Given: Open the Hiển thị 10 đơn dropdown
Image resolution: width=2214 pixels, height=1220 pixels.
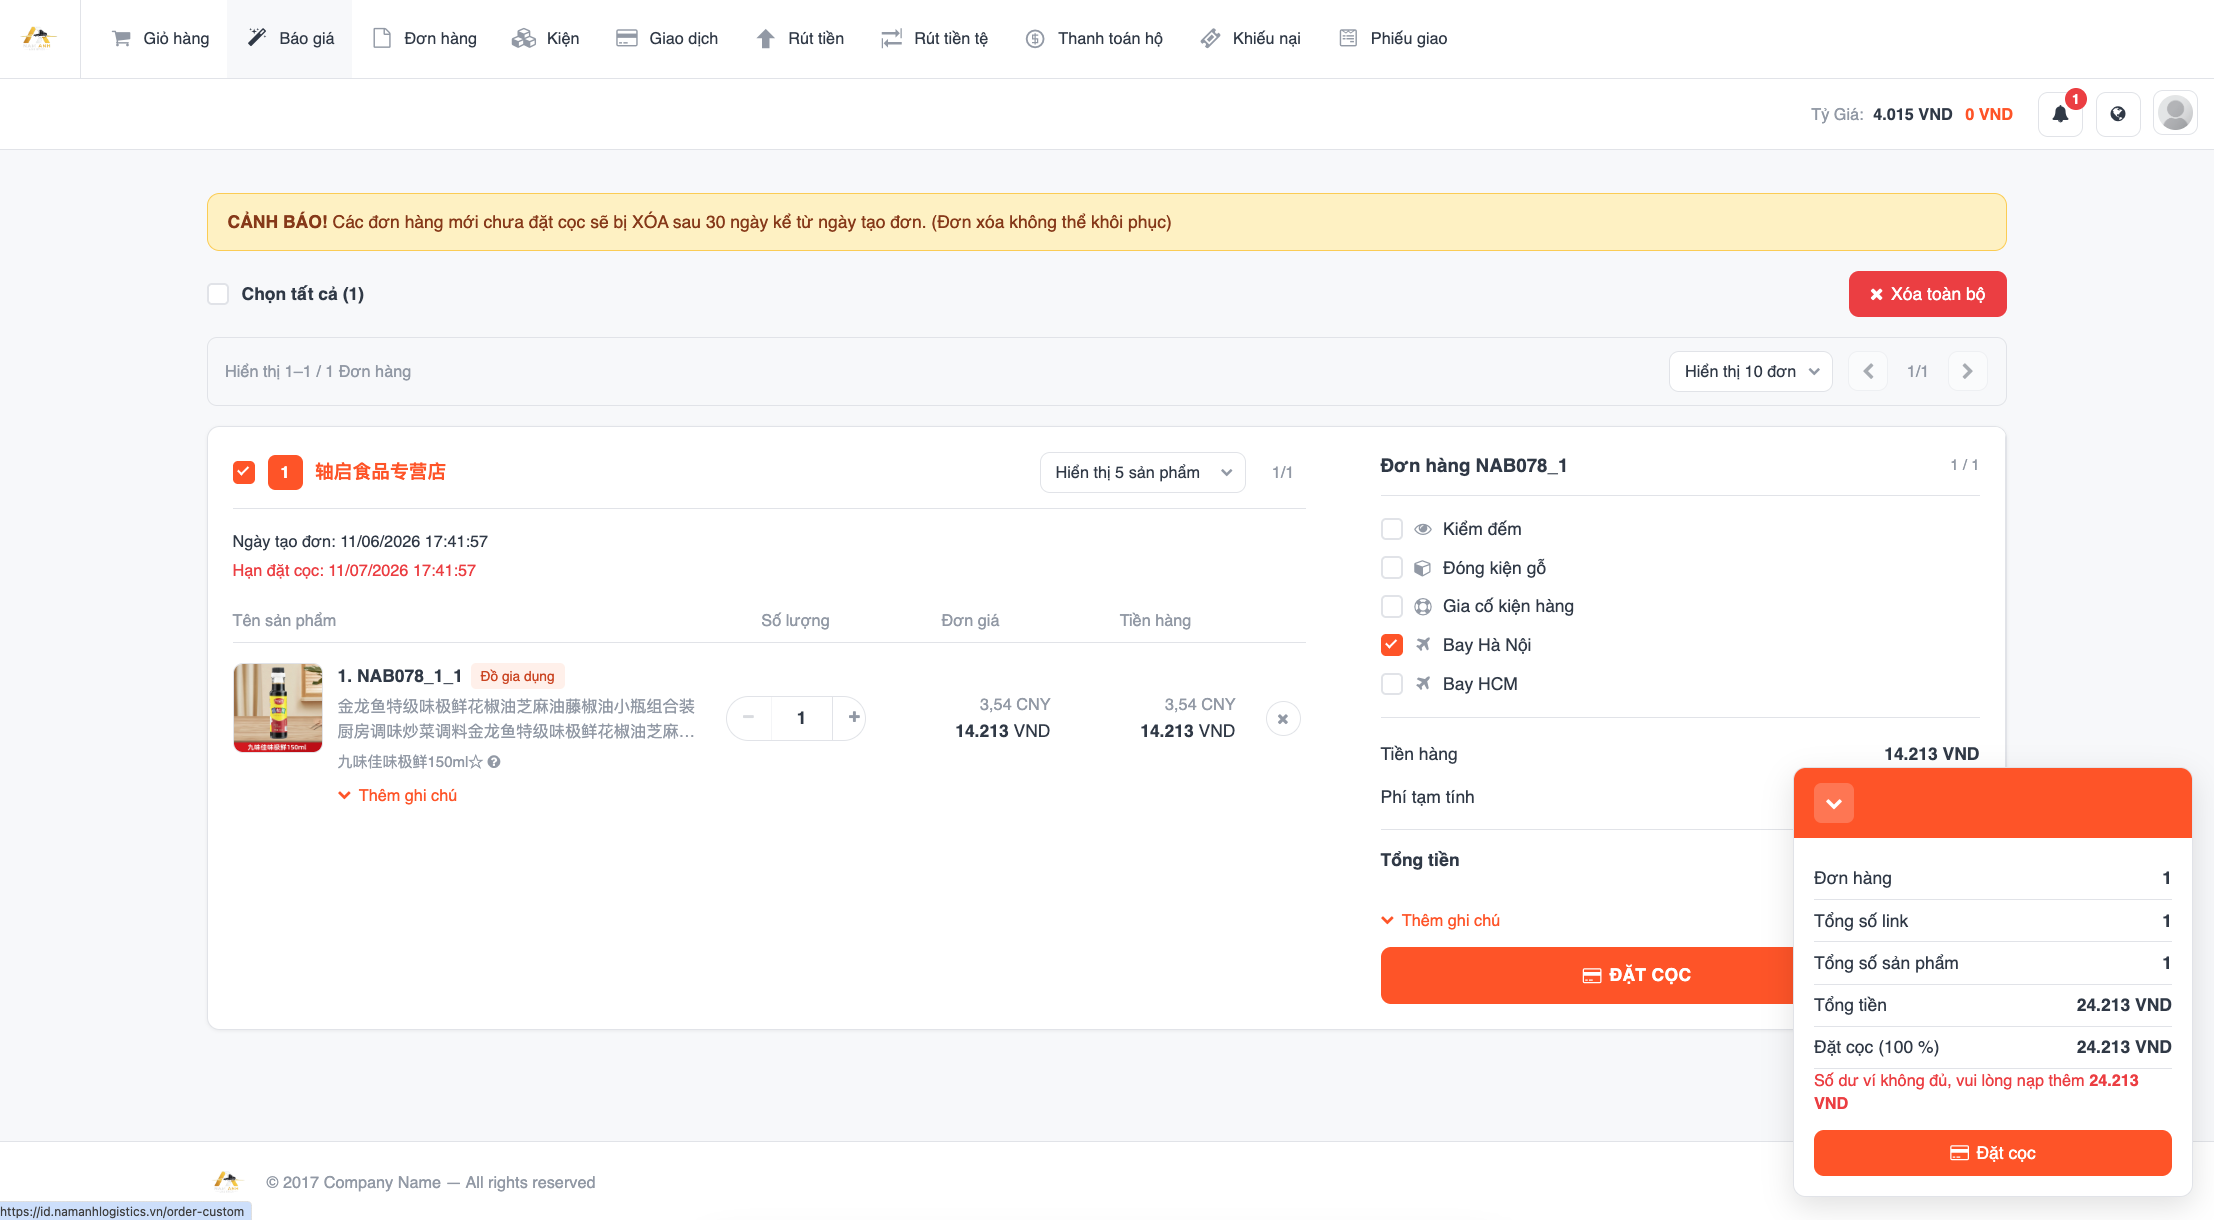Looking at the screenshot, I should click(1750, 371).
